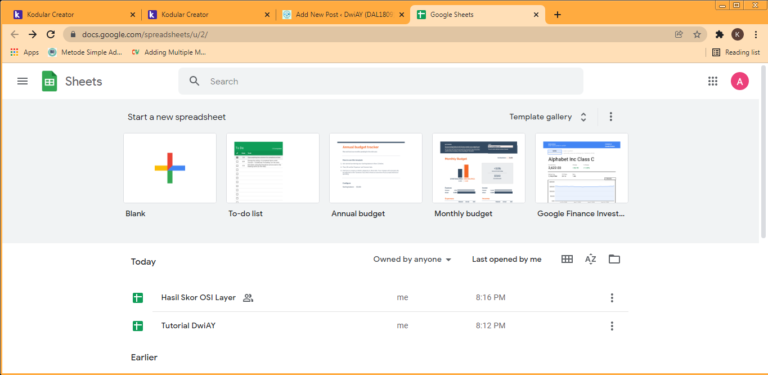Close the Add New Post tab
Image resolution: width=768 pixels, height=375 pixels.
[402, 15]
